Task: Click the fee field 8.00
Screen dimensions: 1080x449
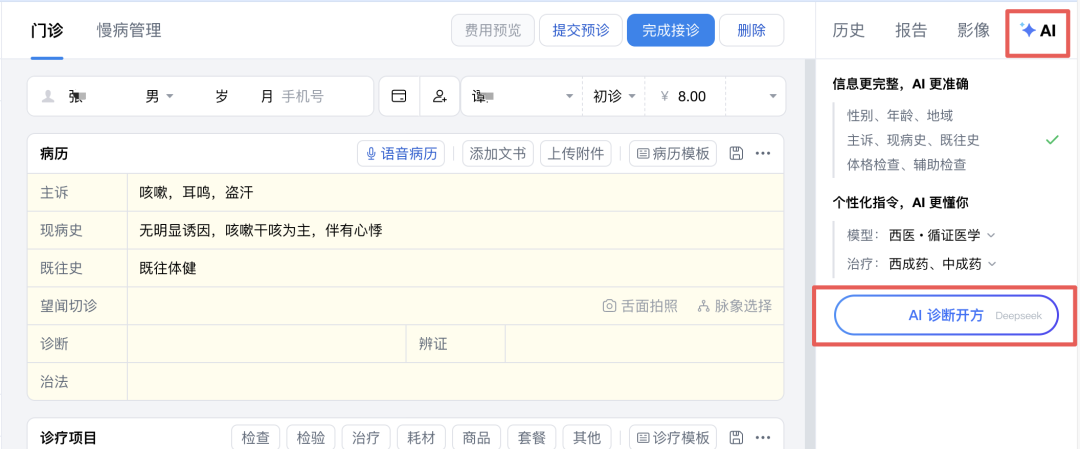Action: [684, 96]
